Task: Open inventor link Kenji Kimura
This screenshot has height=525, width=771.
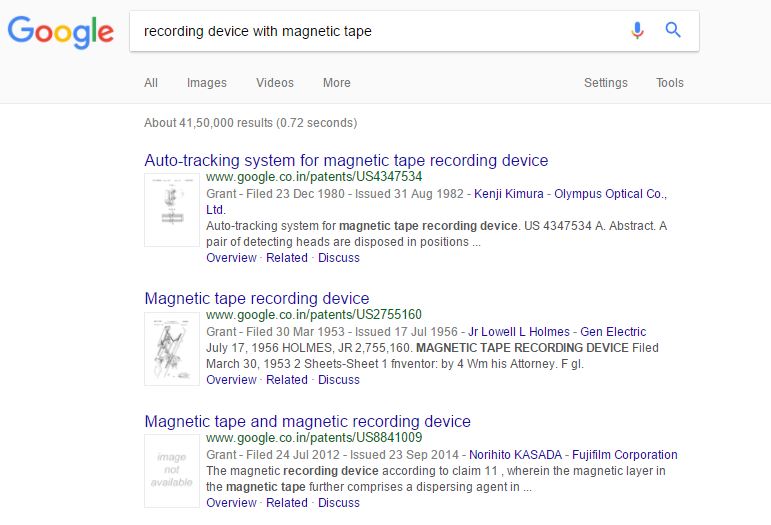Action: coord(510,194)
